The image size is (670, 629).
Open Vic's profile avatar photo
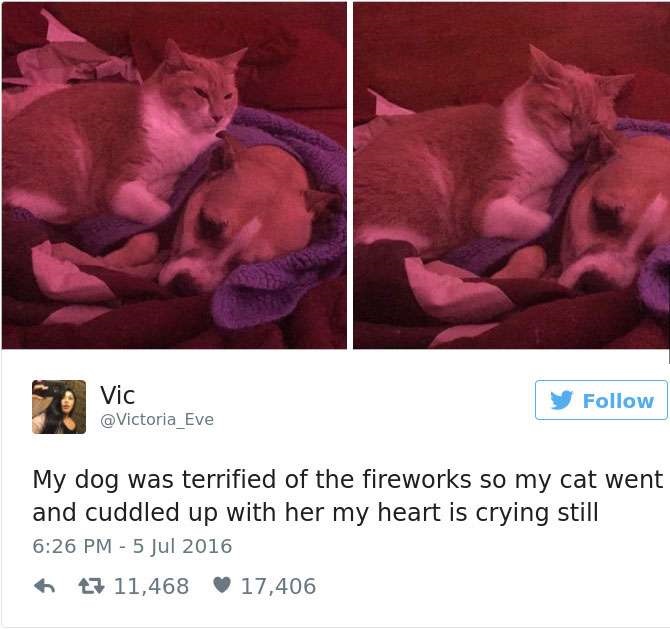pyautogui.click(x=59, y=407)
